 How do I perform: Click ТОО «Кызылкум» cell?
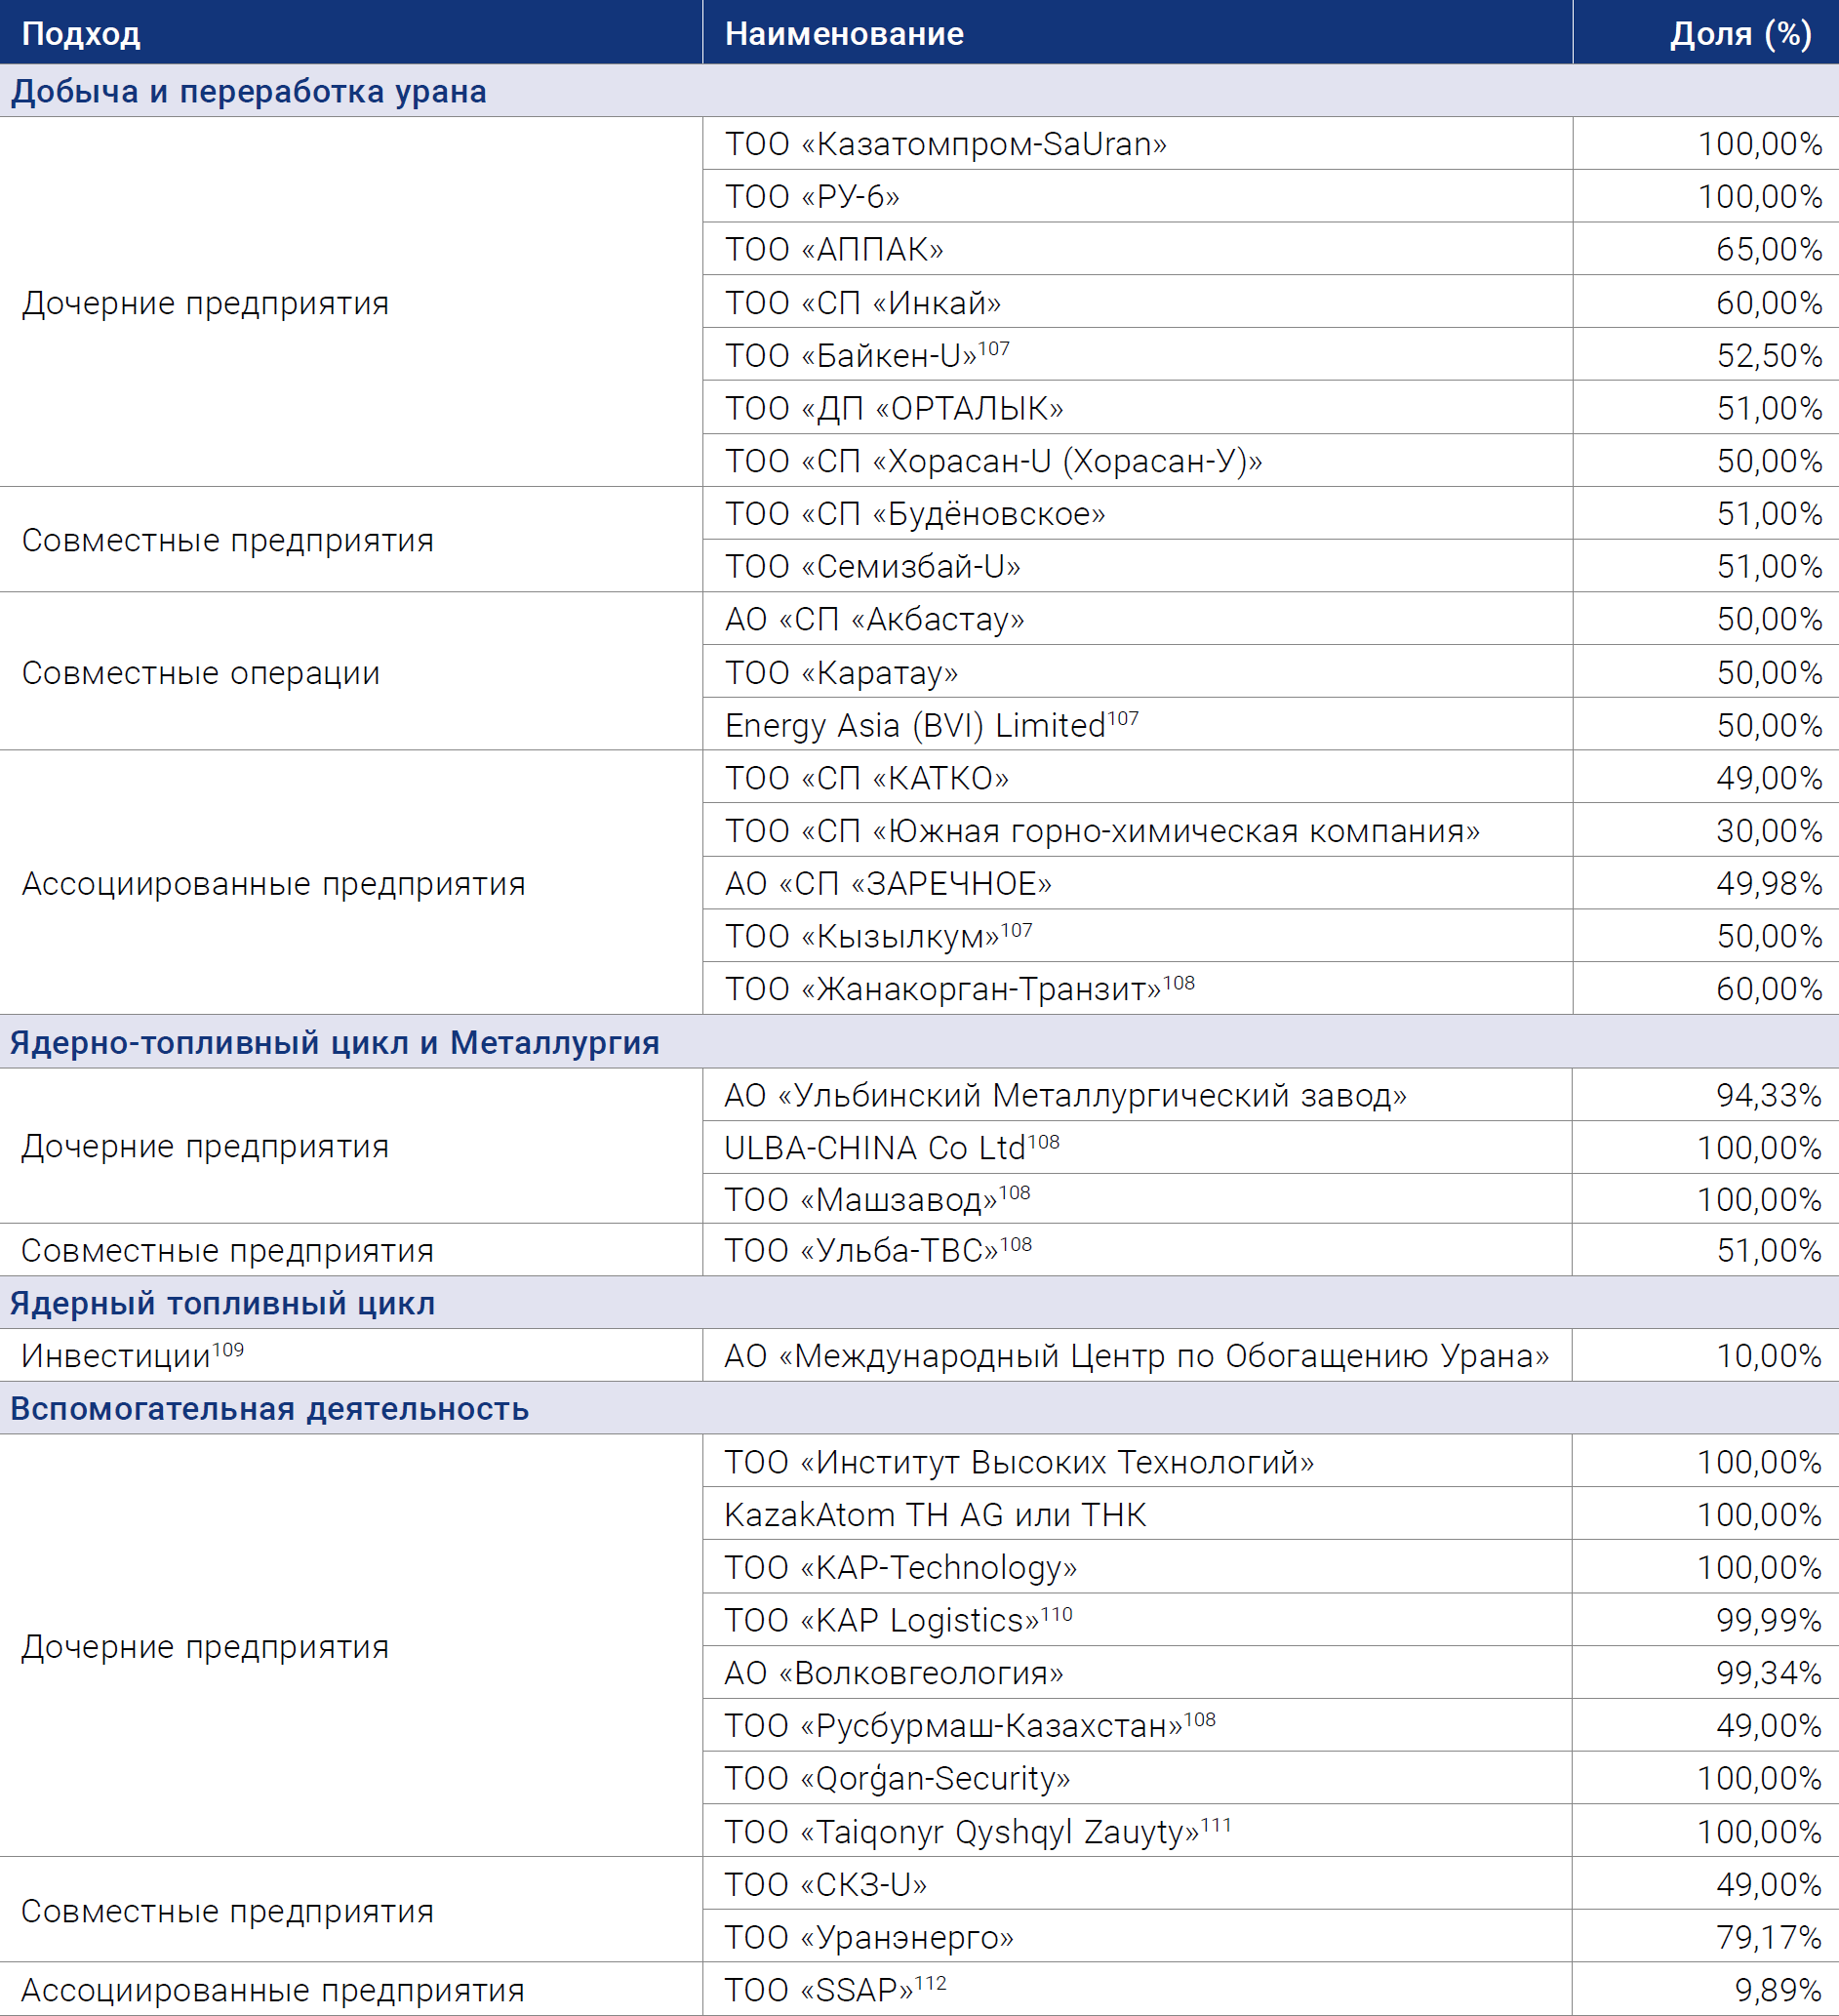coord(1137,936)
